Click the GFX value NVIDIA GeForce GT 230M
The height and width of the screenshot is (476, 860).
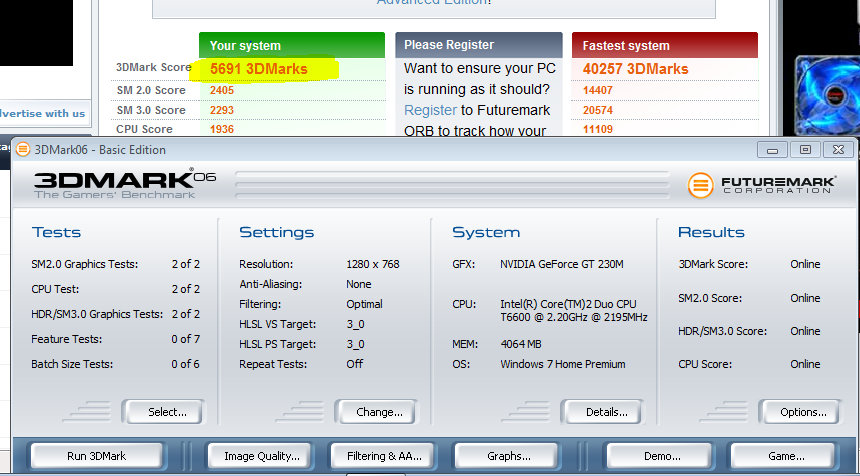coord(562,264)
